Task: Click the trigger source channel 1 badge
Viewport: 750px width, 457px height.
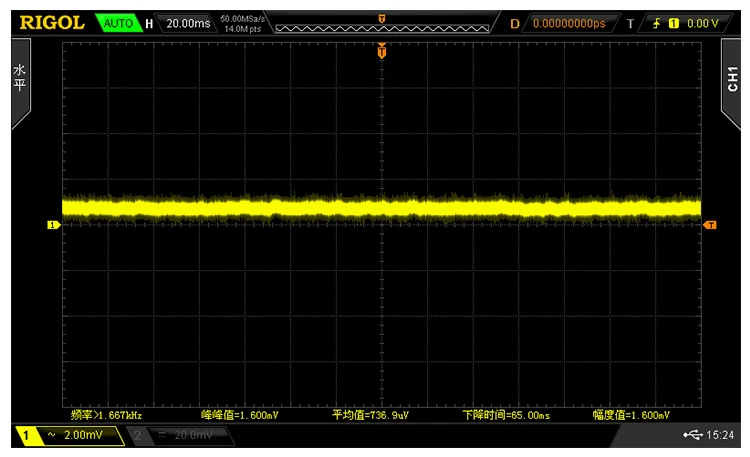Action: (x=673, y=23)
